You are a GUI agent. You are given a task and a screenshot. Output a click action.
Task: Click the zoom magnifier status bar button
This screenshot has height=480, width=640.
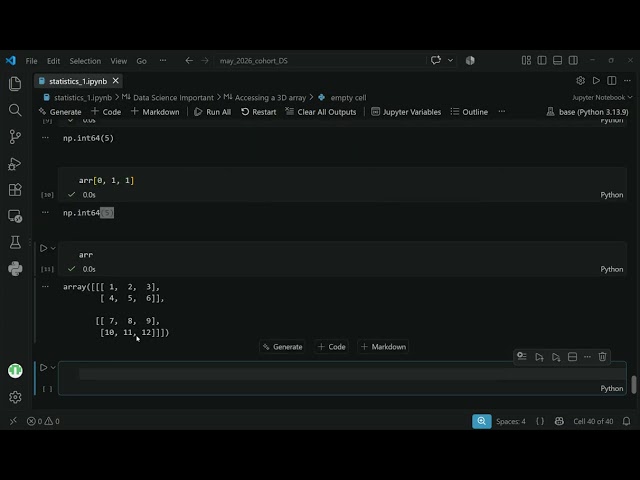click(482, 421)
